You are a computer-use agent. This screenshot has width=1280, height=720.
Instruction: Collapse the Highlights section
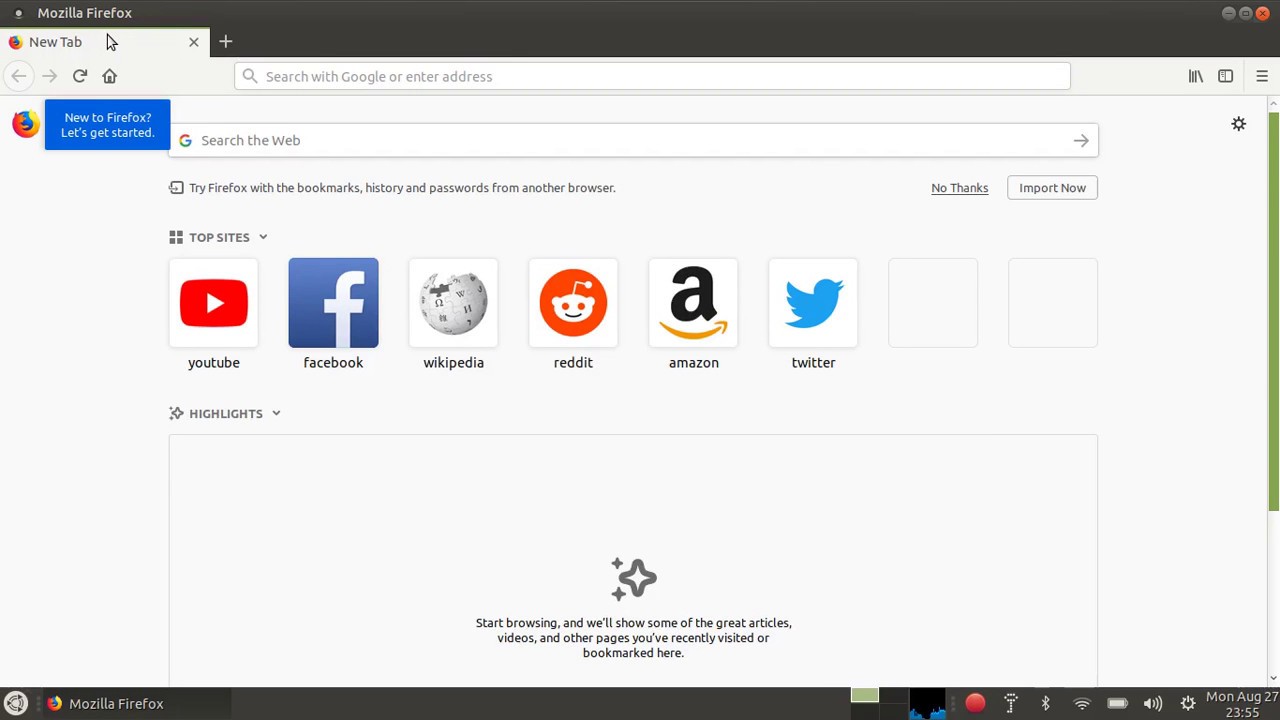click(276, 413)
